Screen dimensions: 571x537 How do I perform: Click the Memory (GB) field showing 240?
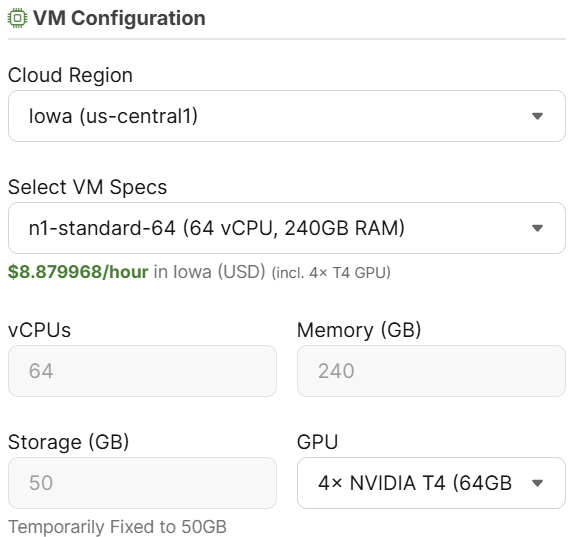pos(431,371)
